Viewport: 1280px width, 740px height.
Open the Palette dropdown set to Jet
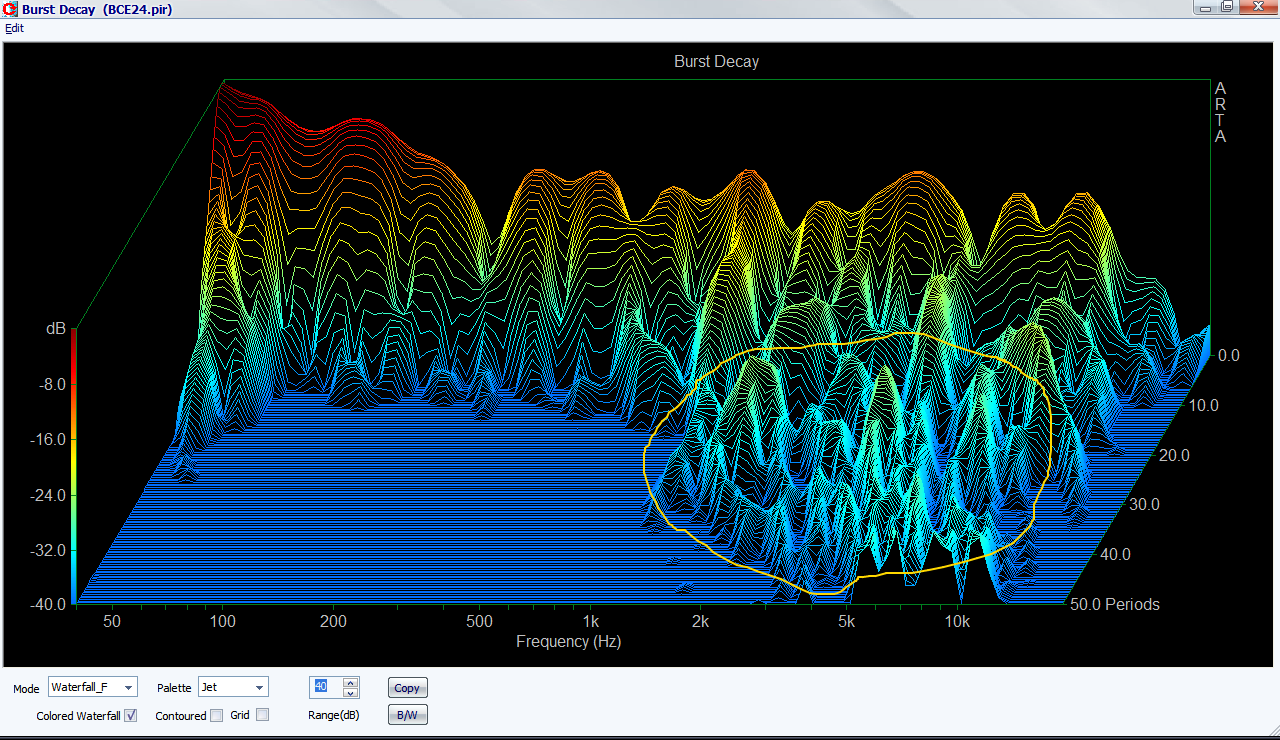(259, 688)
